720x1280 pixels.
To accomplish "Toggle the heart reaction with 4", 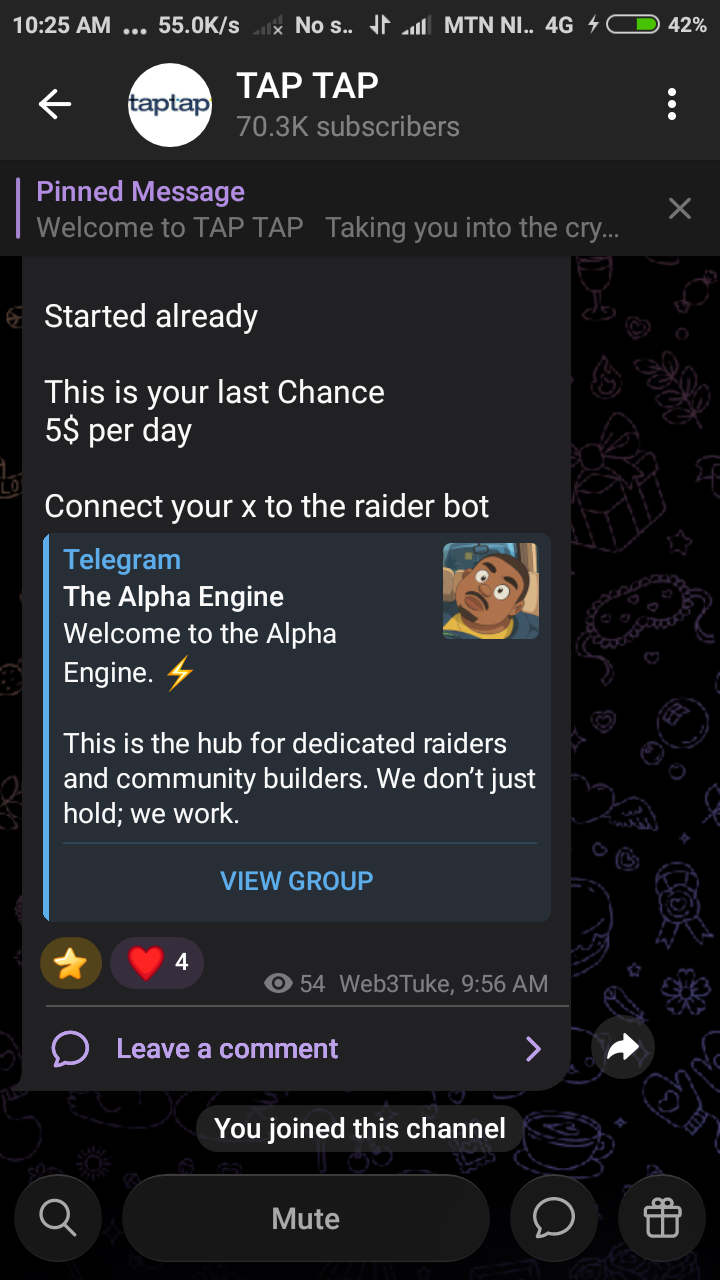I will 157,963.
